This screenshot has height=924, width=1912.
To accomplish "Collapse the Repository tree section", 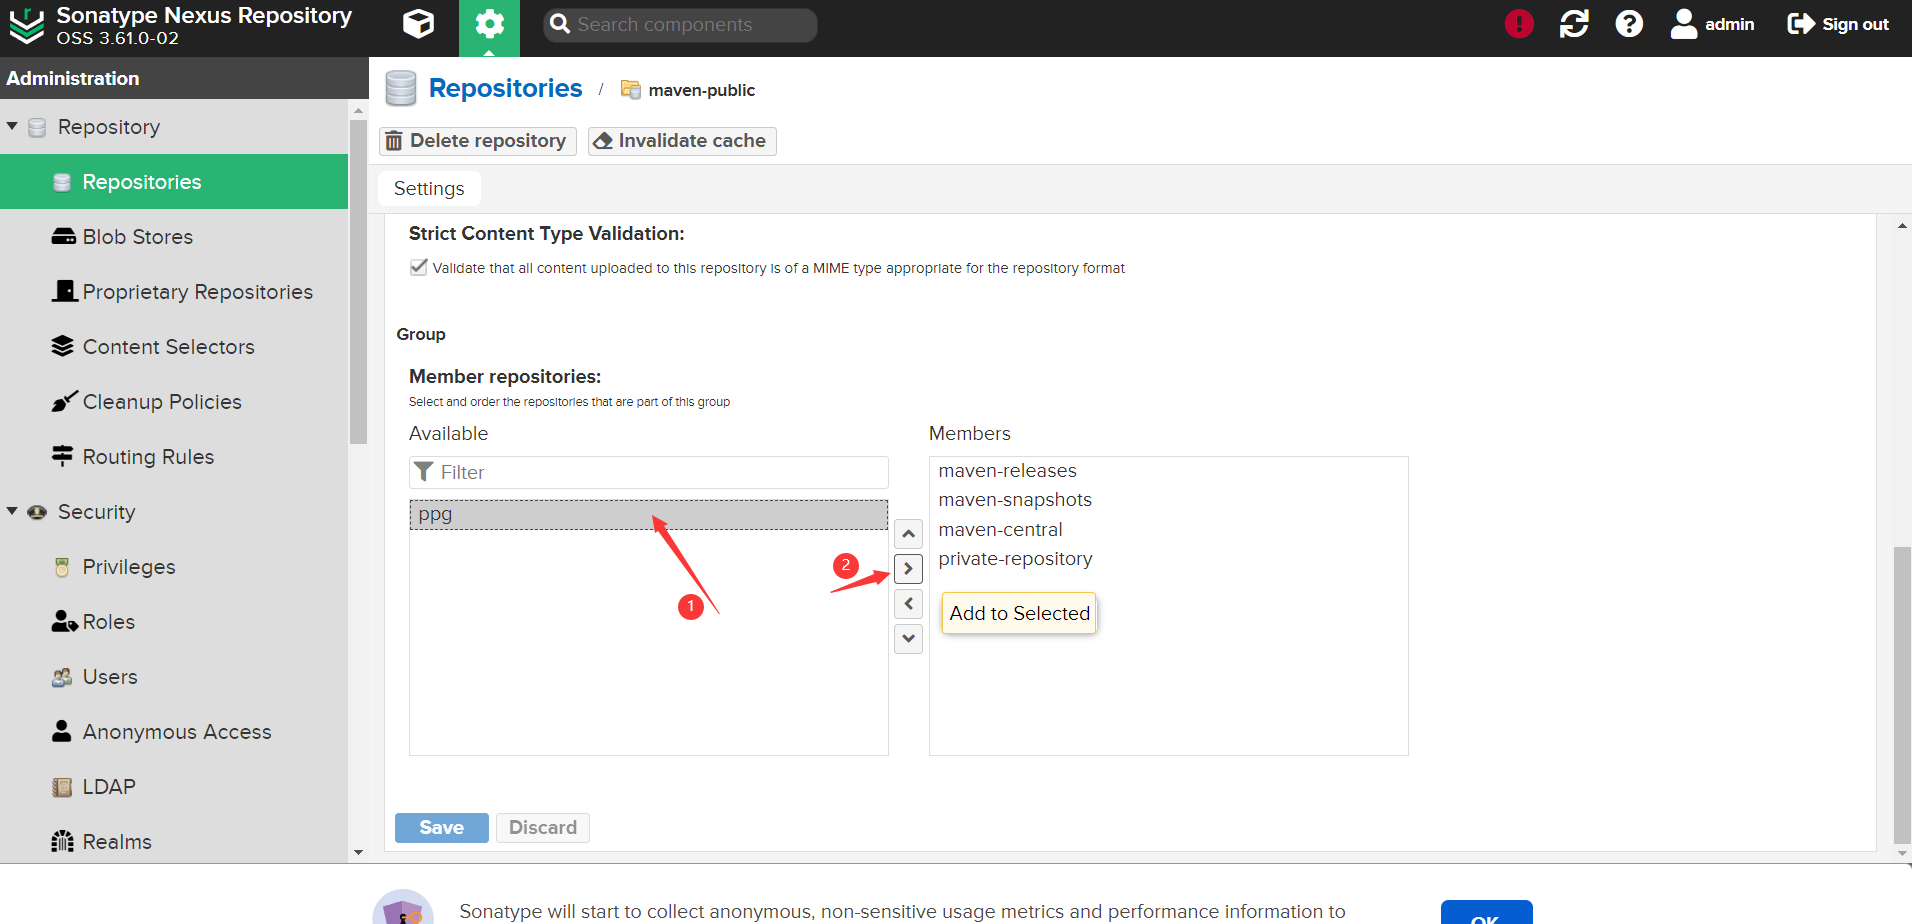I will coord(12,127).
